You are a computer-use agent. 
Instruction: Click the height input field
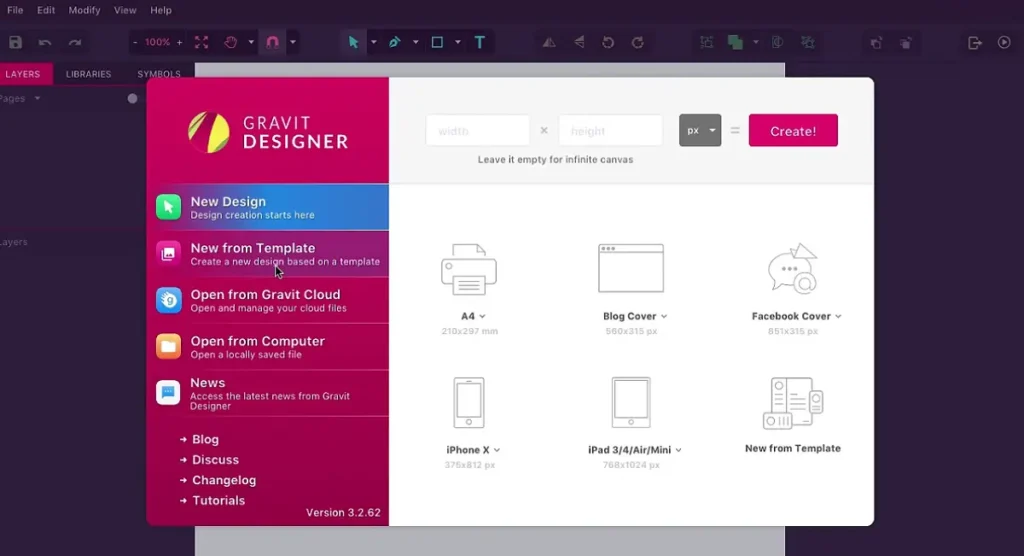[x=610, y=131]
